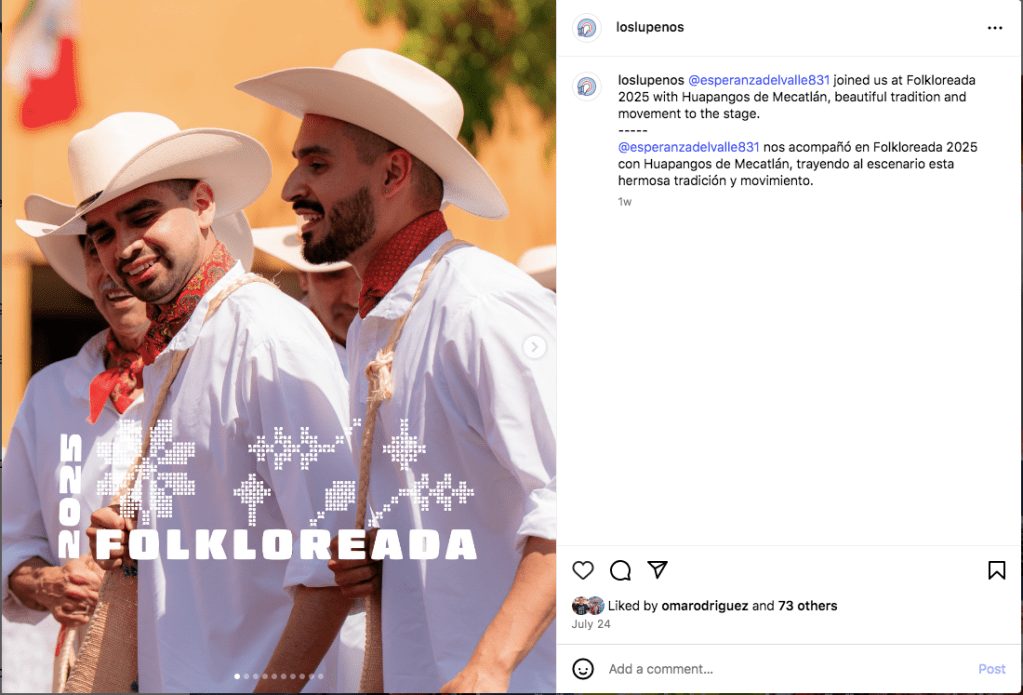This screenshot has height=695, width=1023.
Task: Open omarodriguez profile from likes
Action: 705,606
